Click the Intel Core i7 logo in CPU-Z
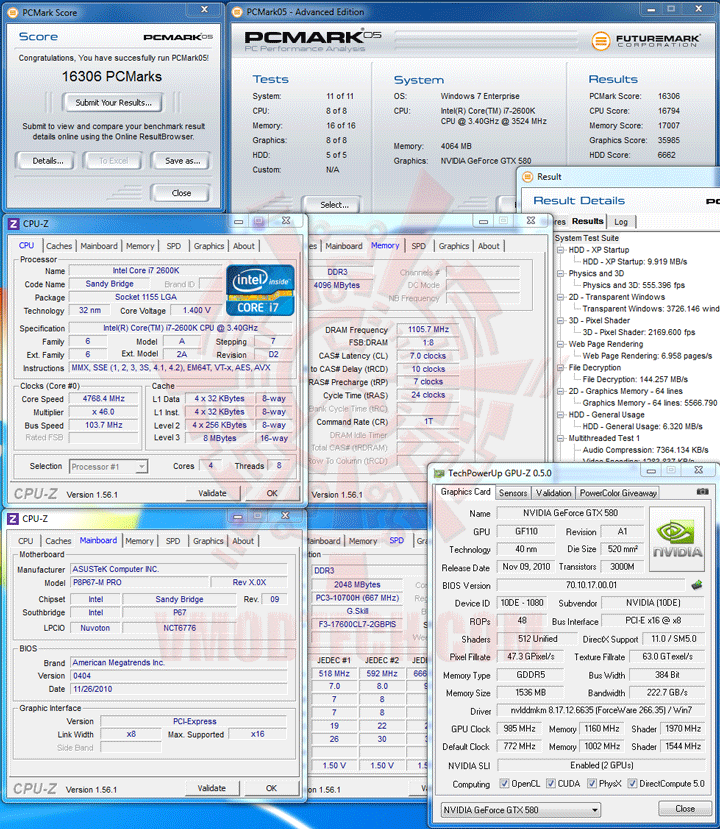 [x=260, y=290]
